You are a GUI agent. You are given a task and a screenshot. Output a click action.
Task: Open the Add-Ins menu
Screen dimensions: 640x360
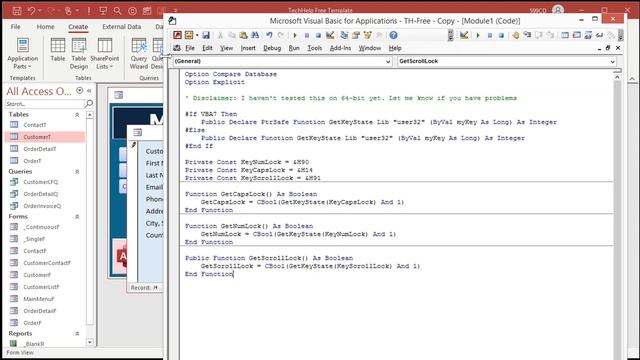pos(340,48)
